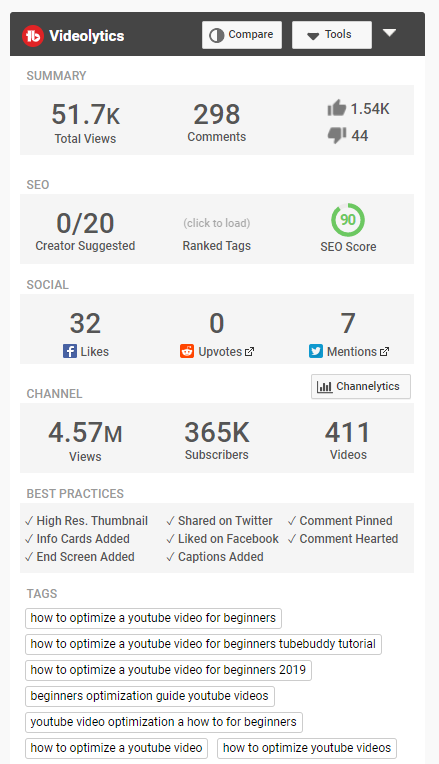
Task: Click the 0/20 Creator Suggested stat
Action: click(85, 231)
